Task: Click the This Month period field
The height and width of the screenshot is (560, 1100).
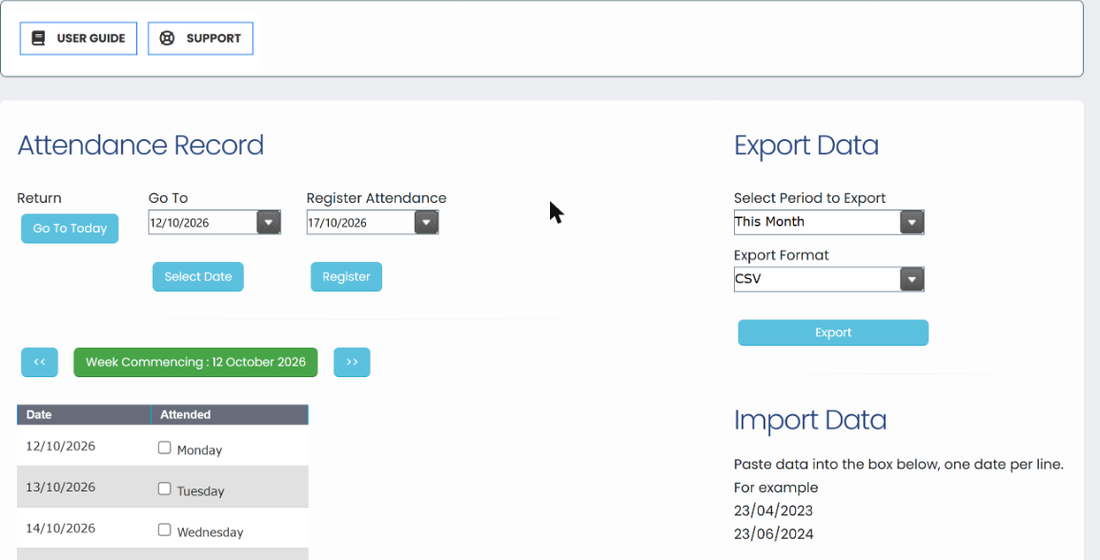Action: click(817, 222)
